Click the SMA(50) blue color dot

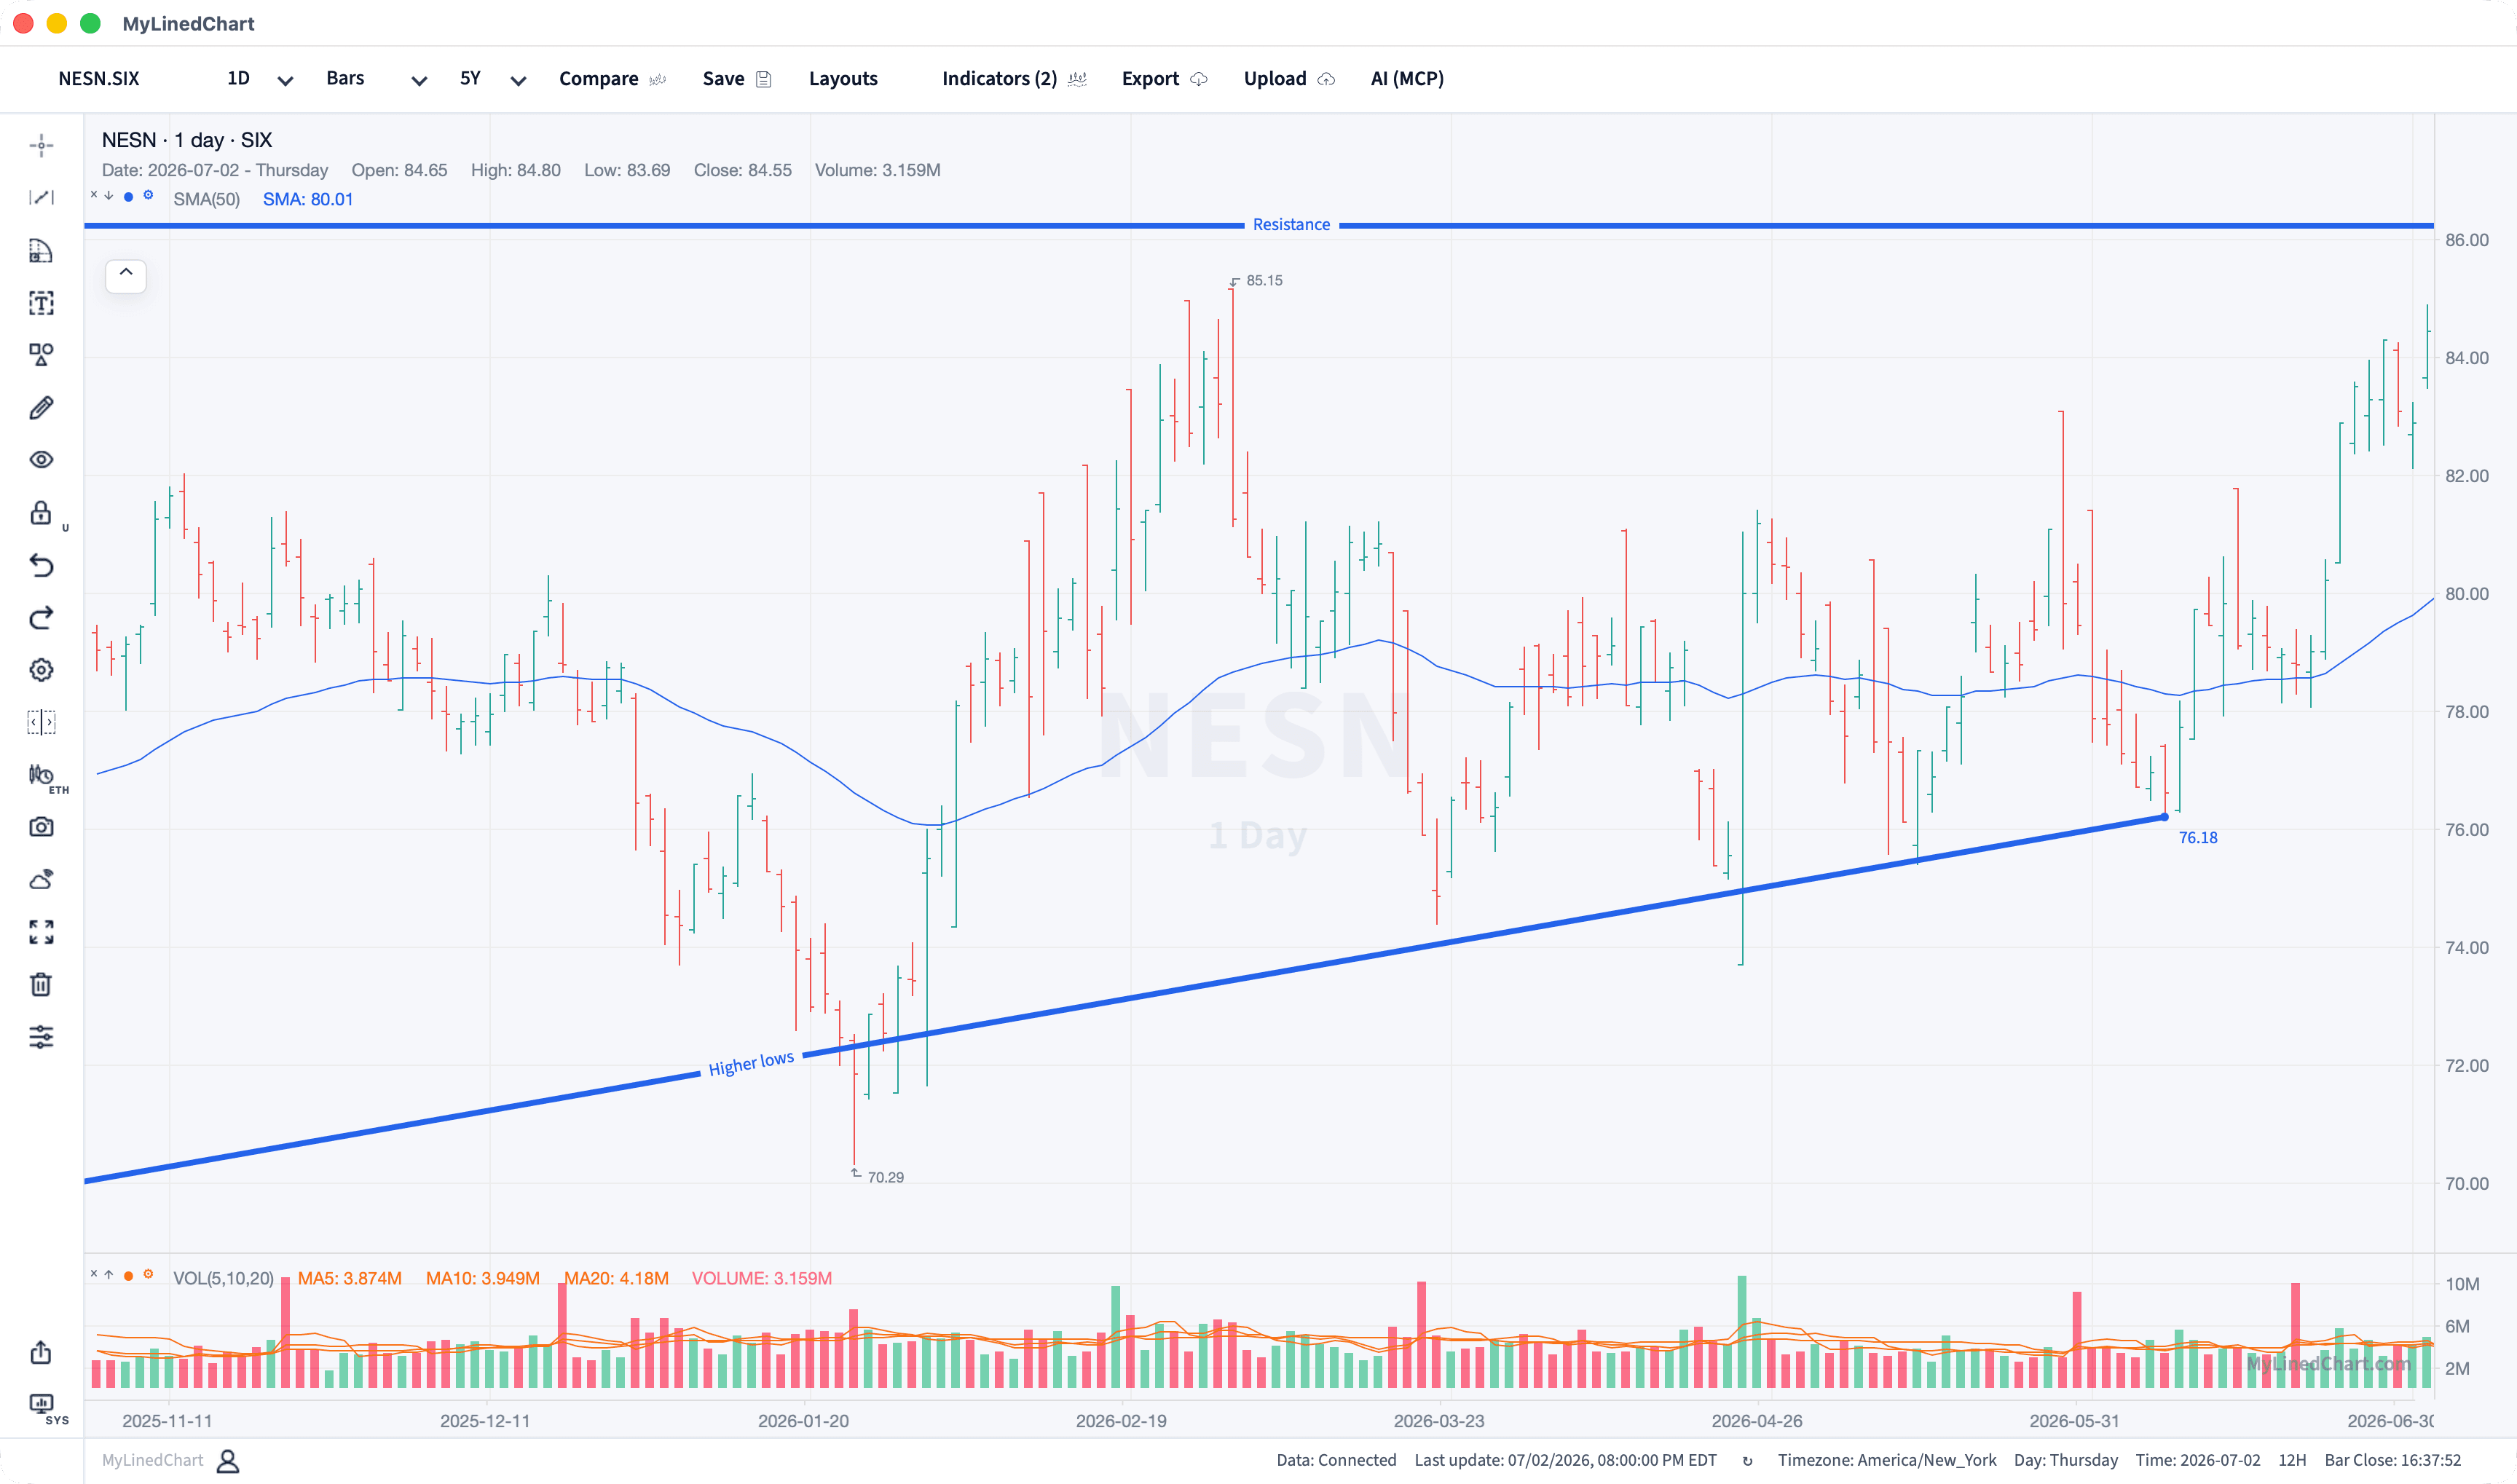128,197
